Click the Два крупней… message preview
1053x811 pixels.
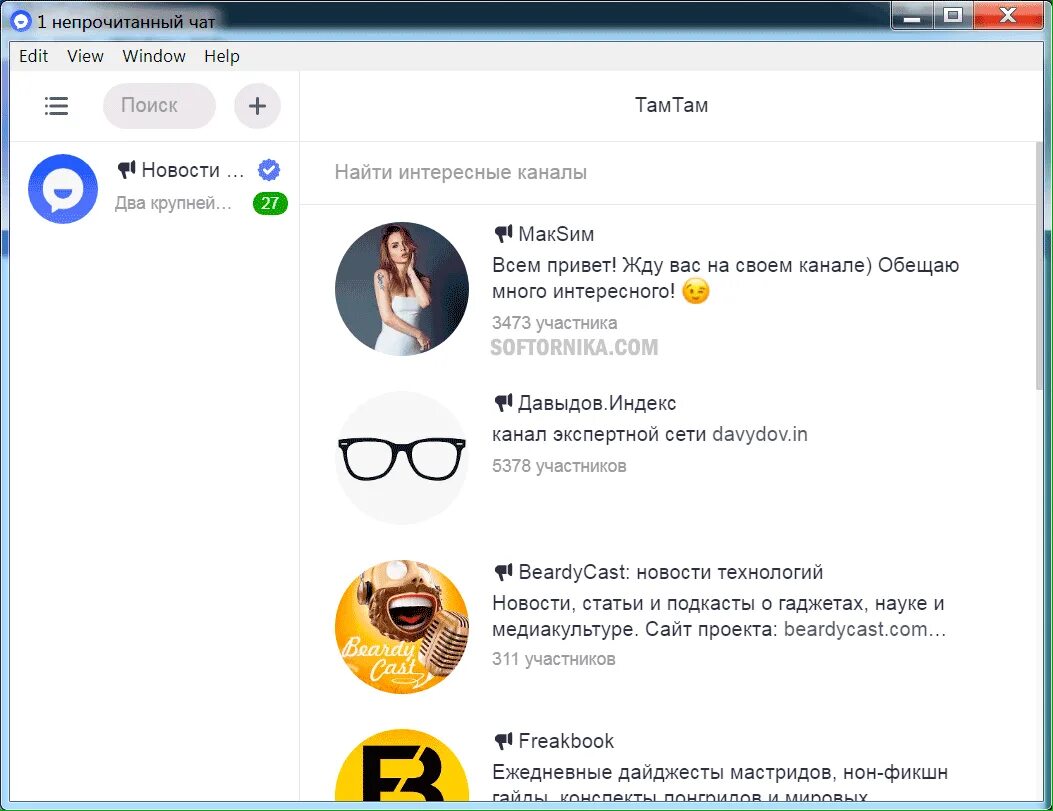pos(173,203)
